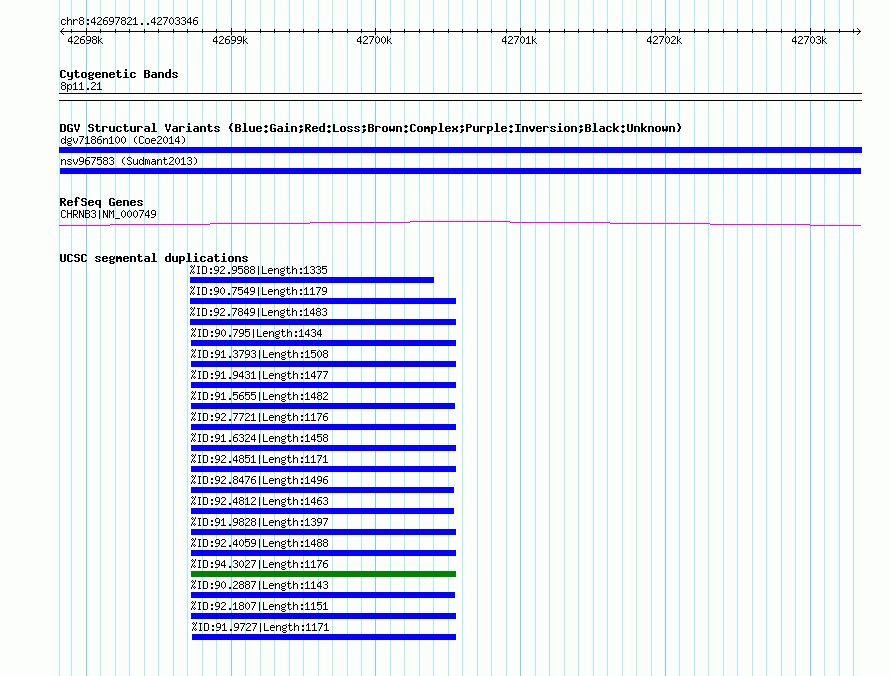Click the bar under %ID:92.4812 duplication
The image size is (890, 676).
tap(322, 511)
